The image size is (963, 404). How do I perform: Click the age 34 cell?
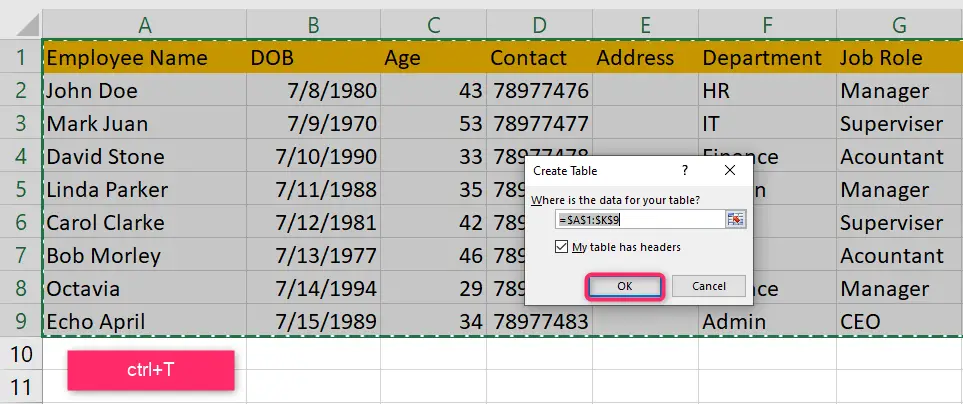(434, 321)
